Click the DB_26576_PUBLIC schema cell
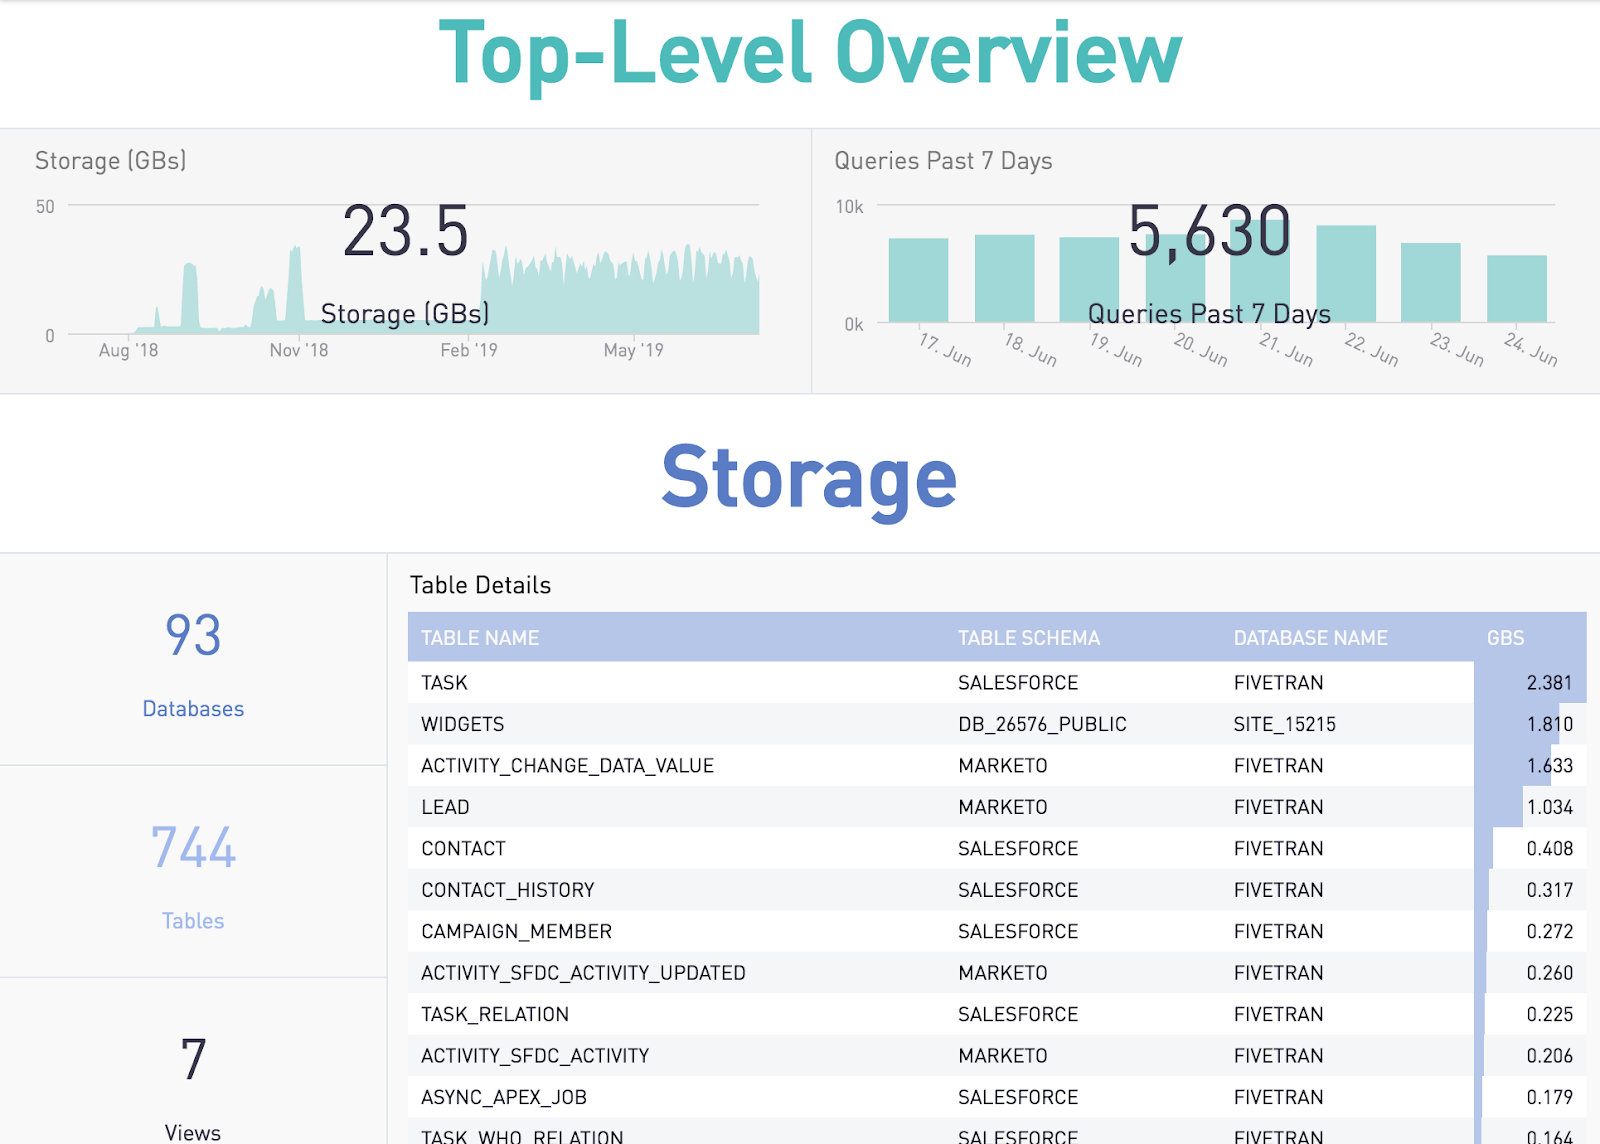Screen dimensions: 1600x1144 [1042, 724]
